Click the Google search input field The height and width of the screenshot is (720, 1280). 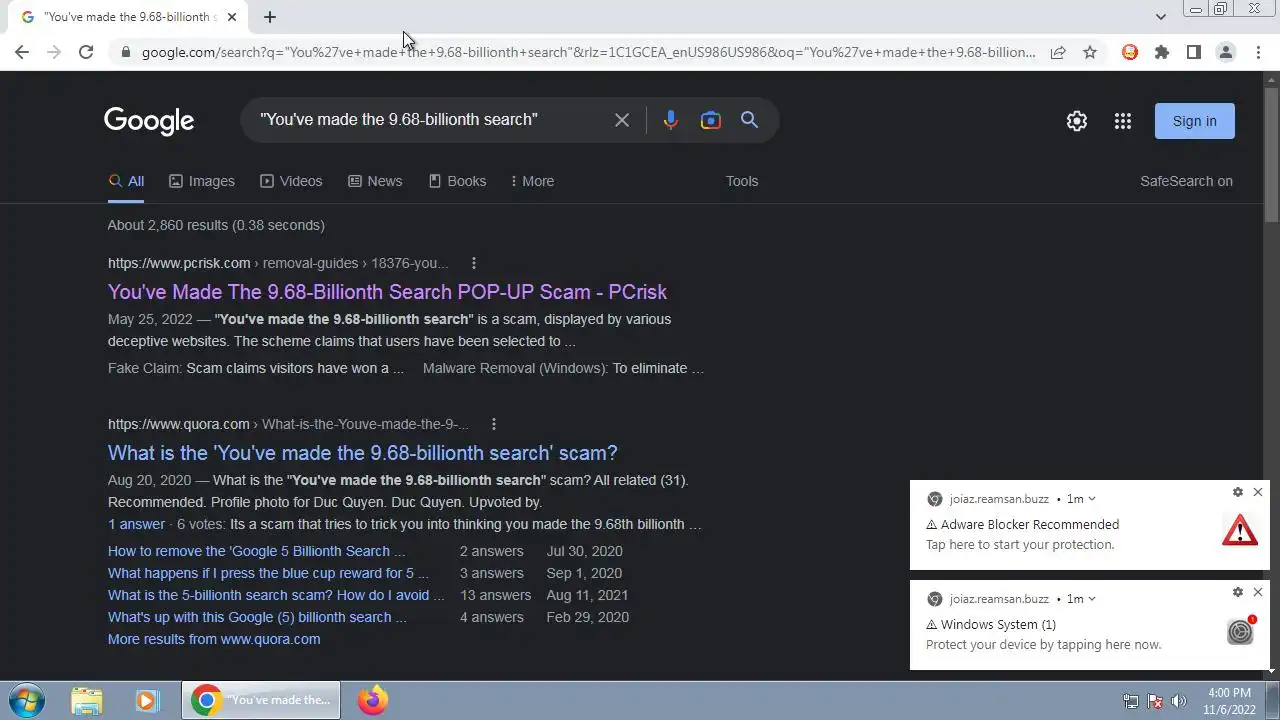click(430, 120)
